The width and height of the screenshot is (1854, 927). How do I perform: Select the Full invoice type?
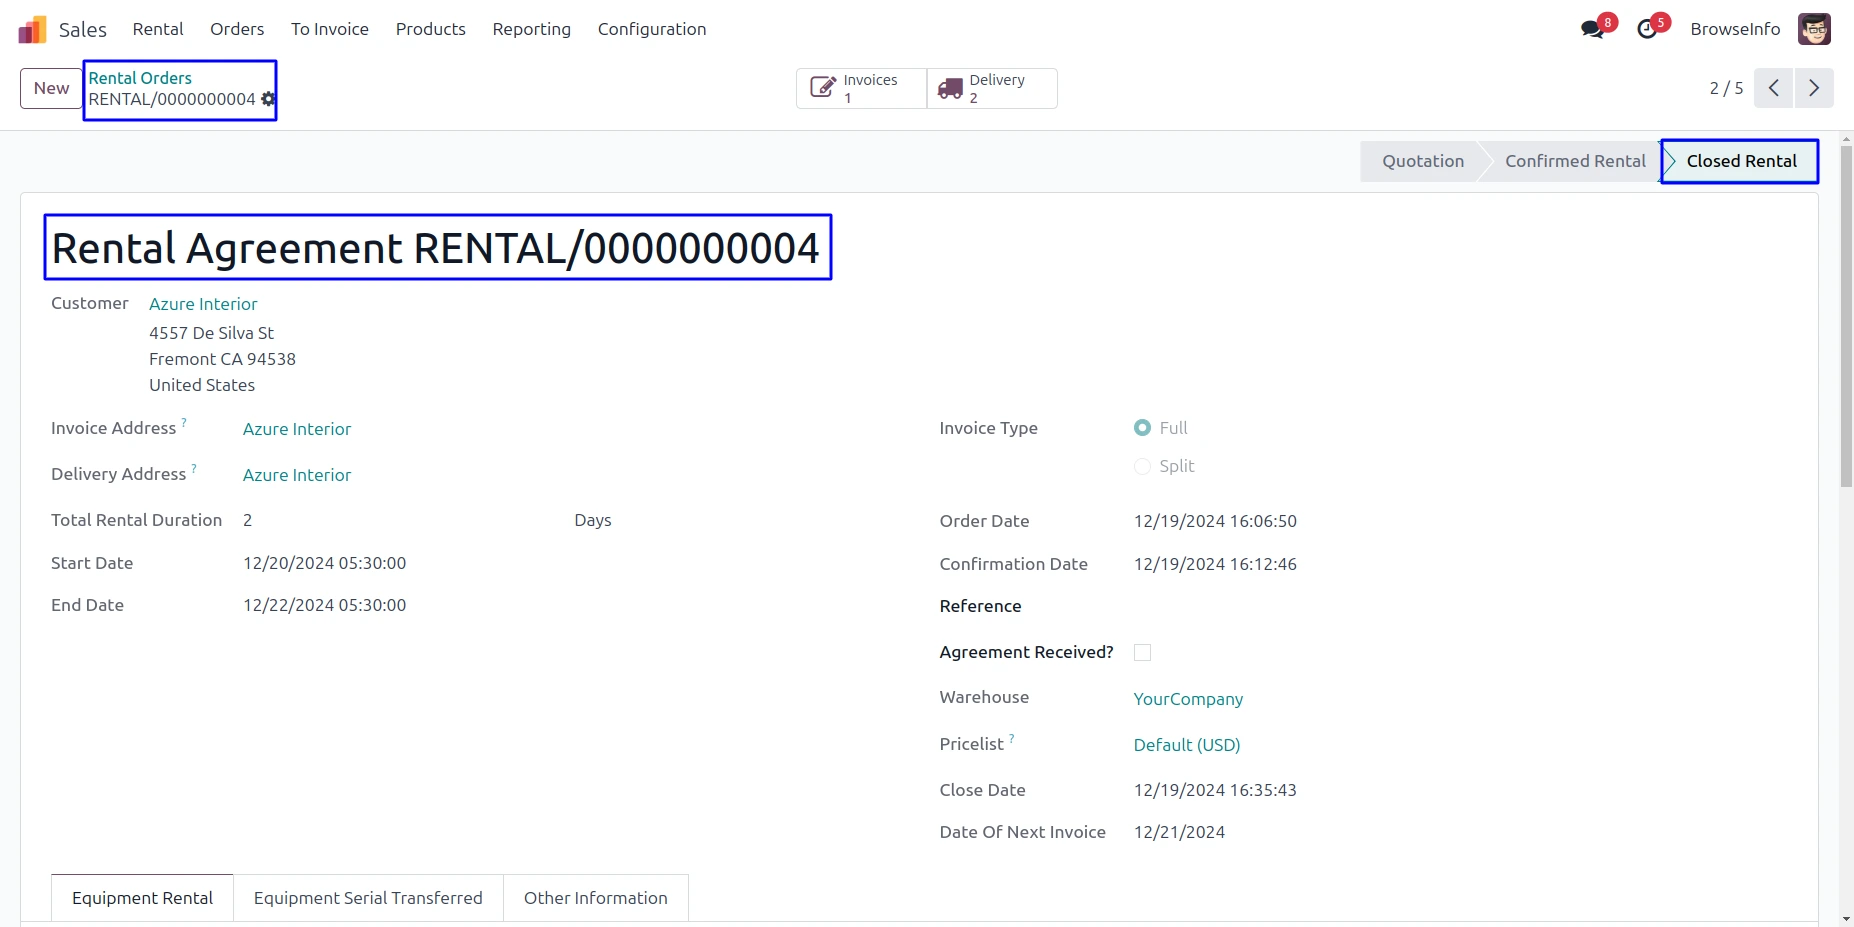tap(1142, 428)
